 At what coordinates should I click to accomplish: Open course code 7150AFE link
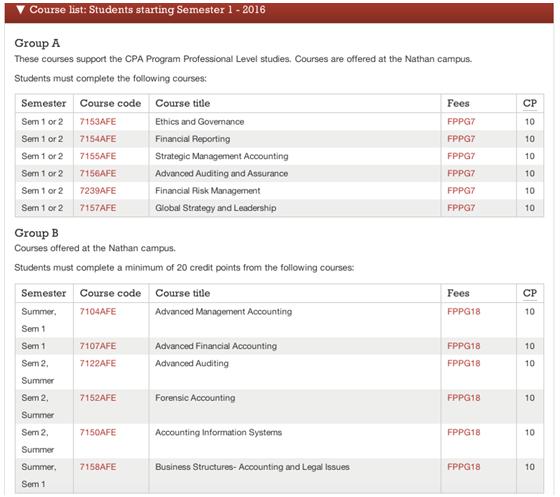(x=98, y=432)
